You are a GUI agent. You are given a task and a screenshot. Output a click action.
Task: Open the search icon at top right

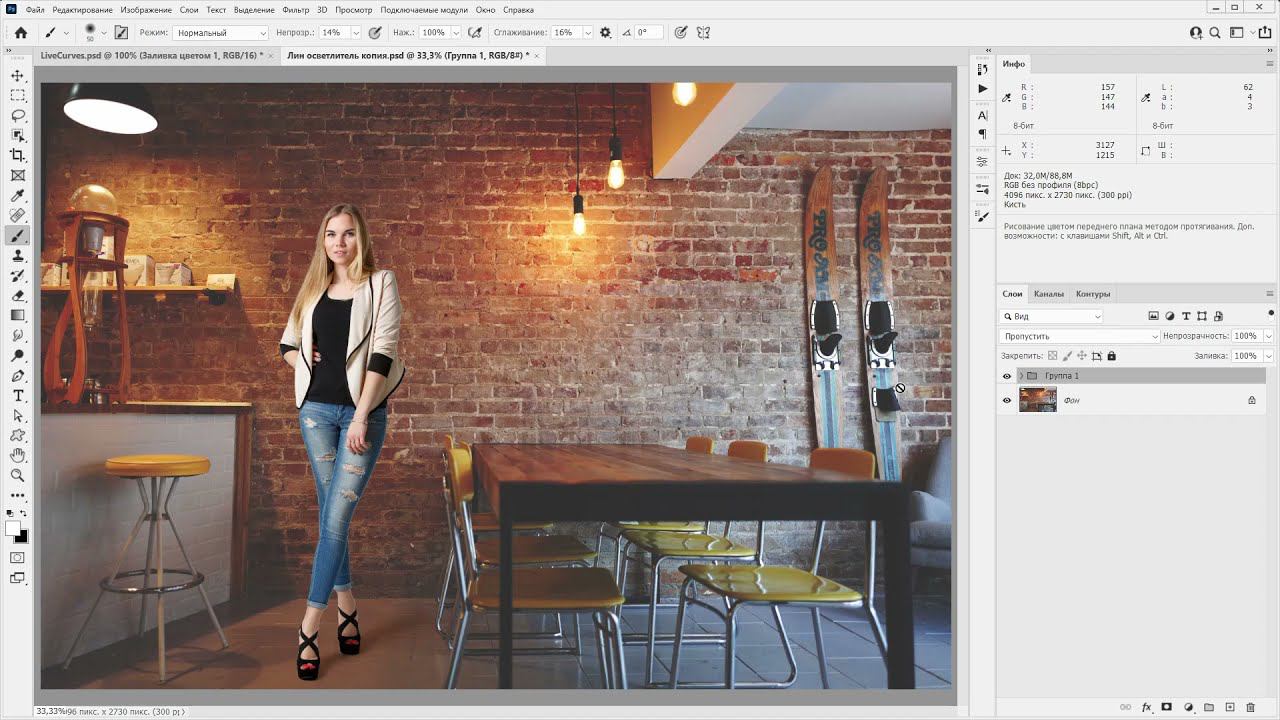coord(1216,33)
